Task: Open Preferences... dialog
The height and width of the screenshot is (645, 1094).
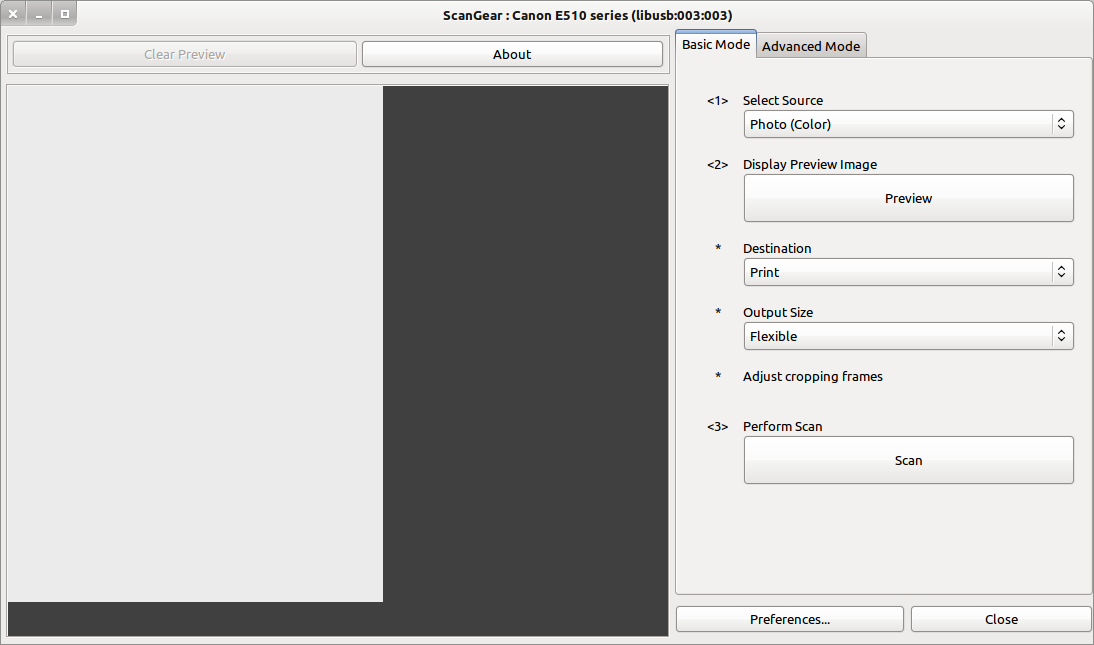Action: 790,619
